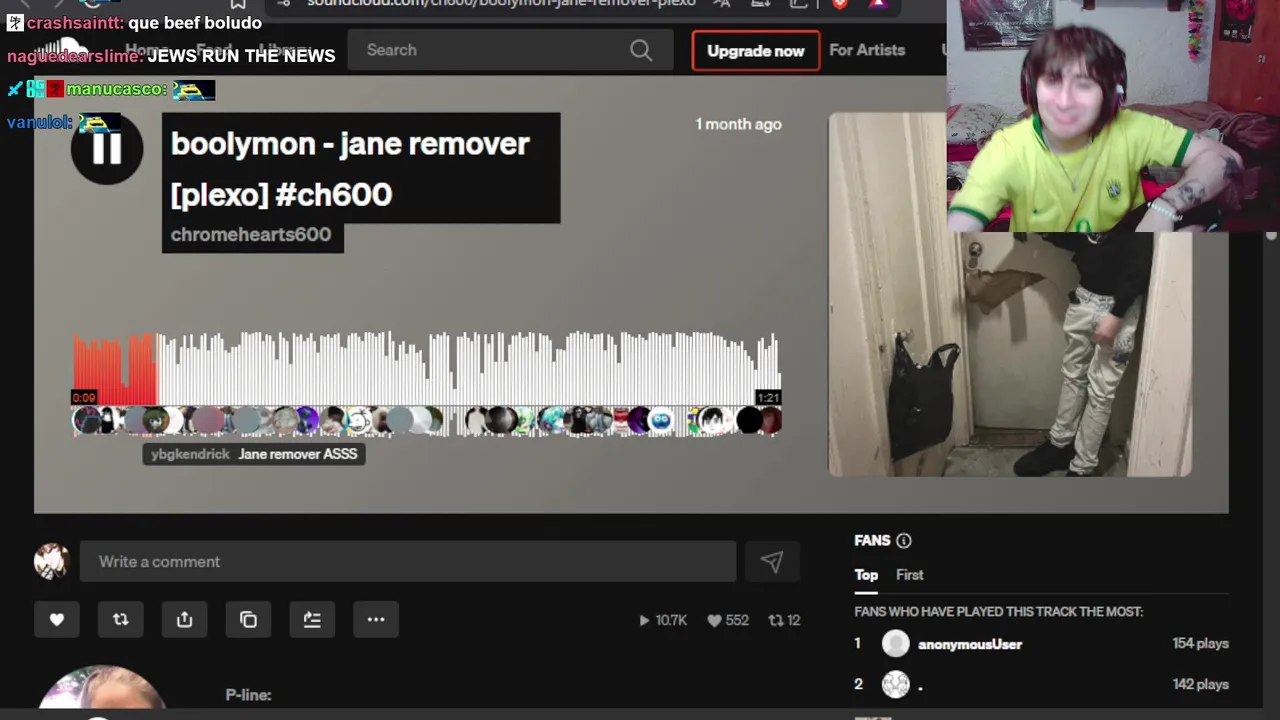Click the 1:21 track duration label
Image resolution: width=1280 pixels, height=720 pixels.
(768, 398)
